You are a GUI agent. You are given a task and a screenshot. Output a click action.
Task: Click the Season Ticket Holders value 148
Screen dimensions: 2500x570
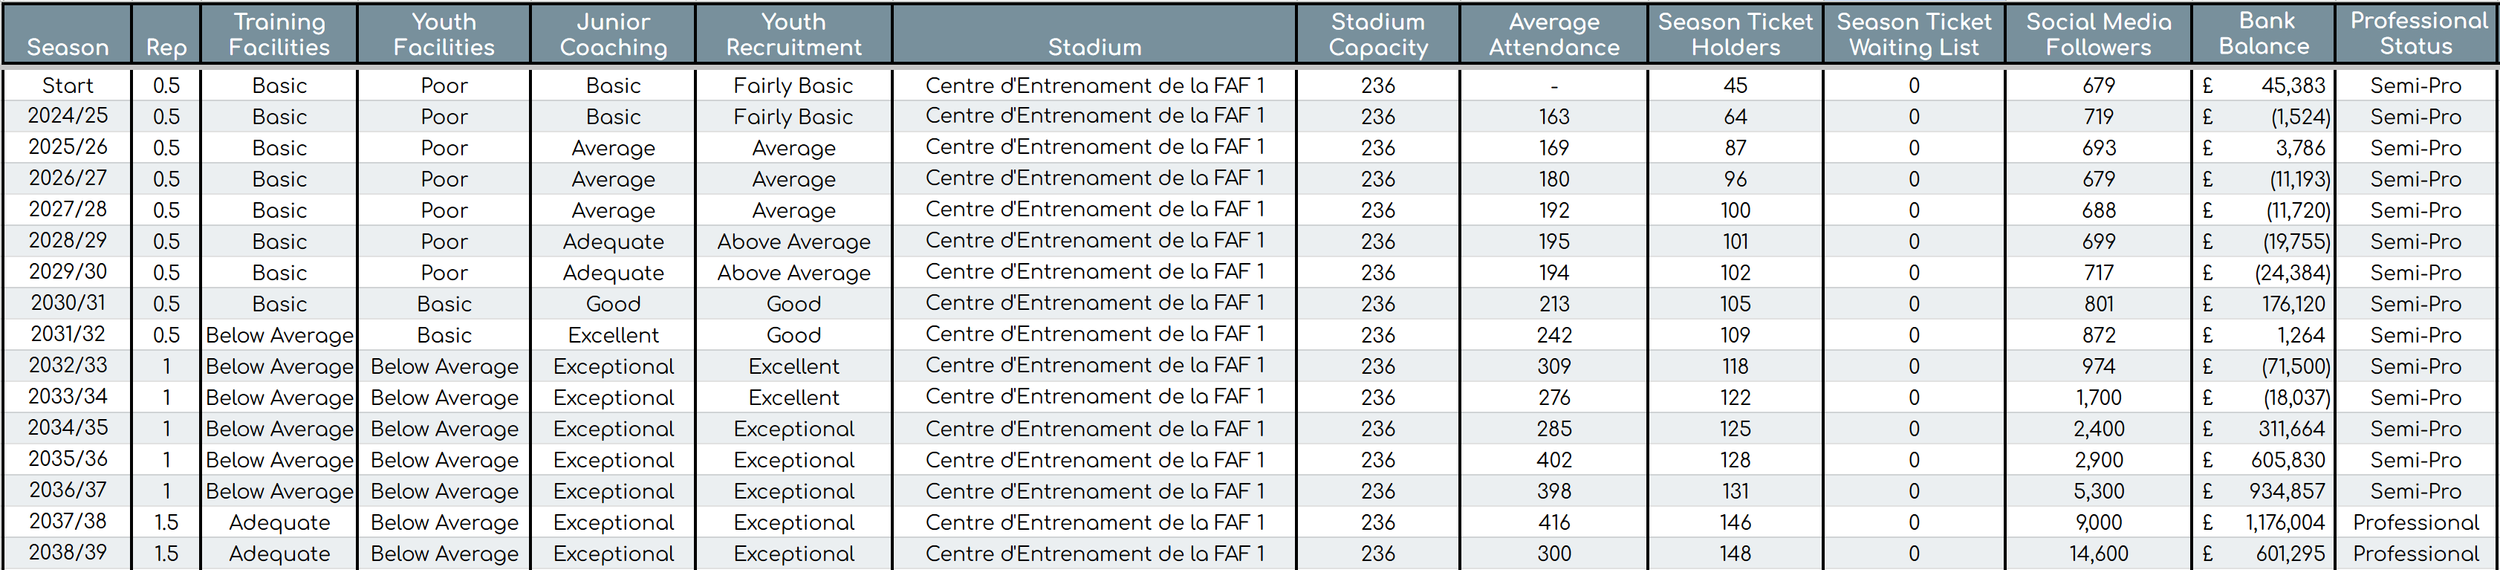(x=1735, y=553)
